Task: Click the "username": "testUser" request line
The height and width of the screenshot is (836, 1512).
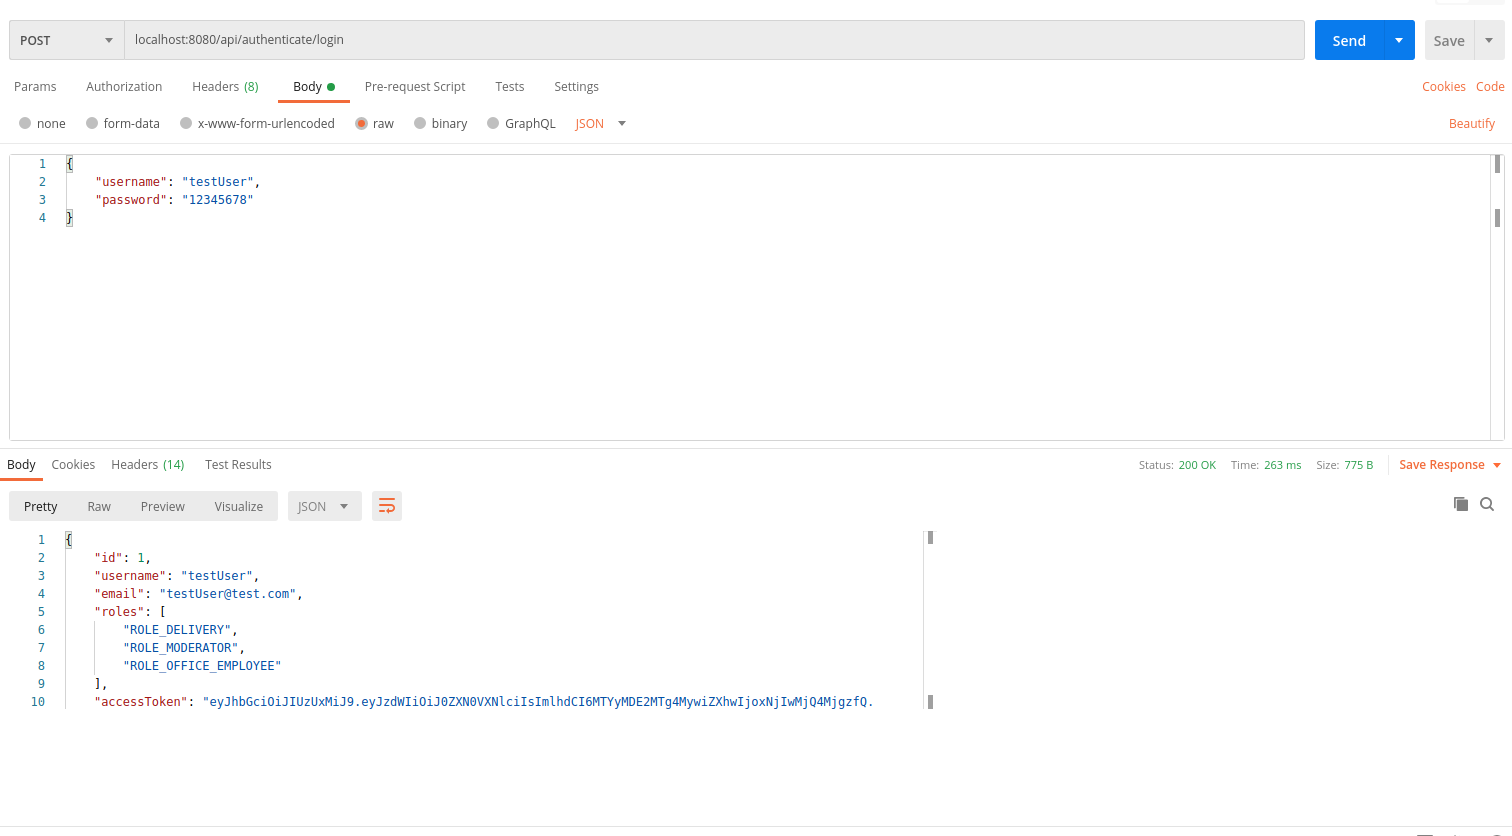Action: coord(177,182)
